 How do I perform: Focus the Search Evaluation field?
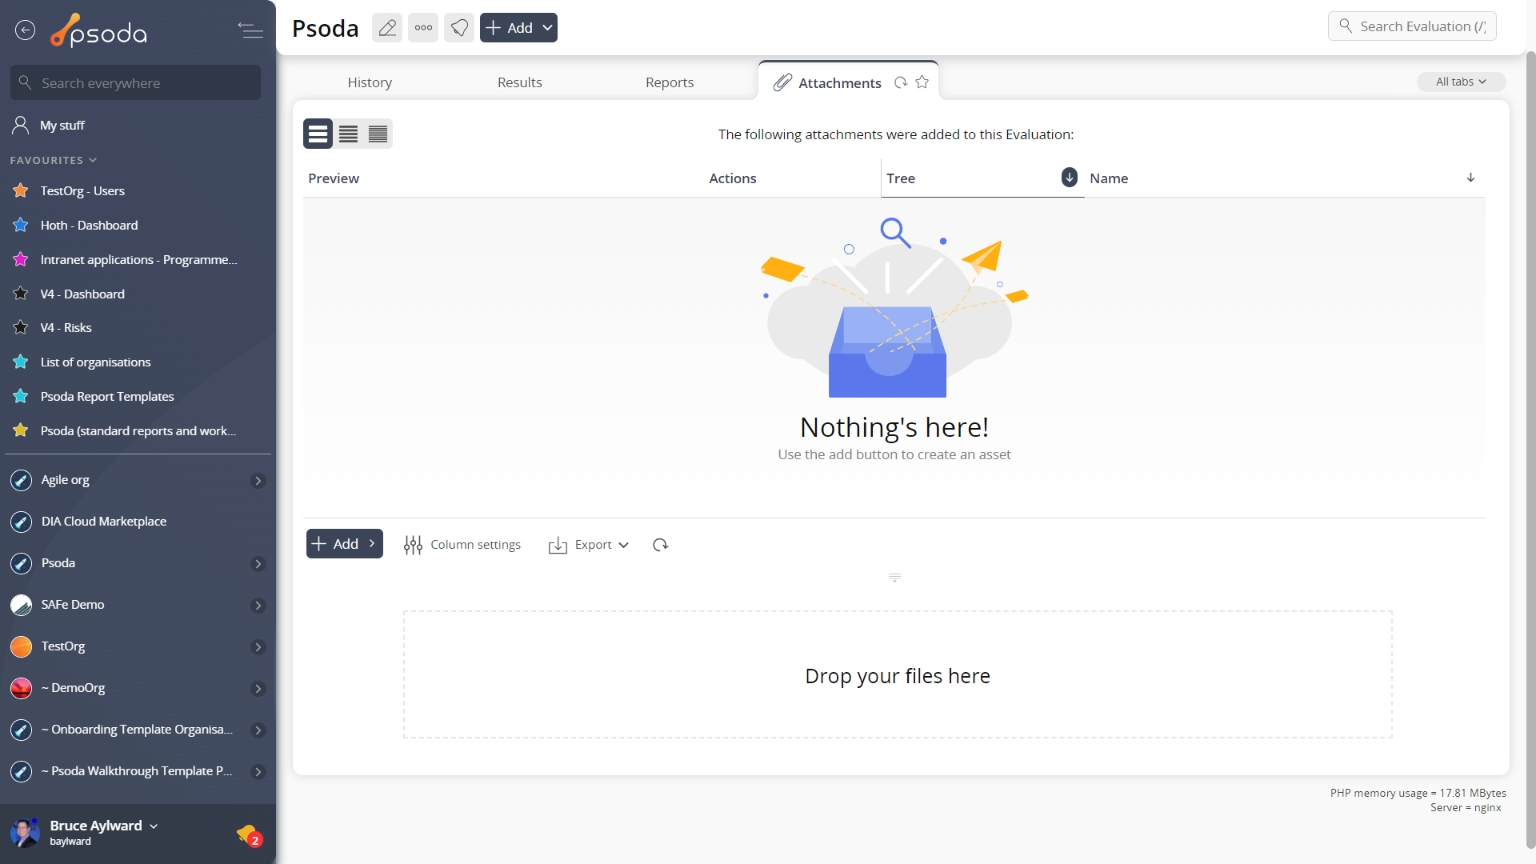pos(1412,26)
